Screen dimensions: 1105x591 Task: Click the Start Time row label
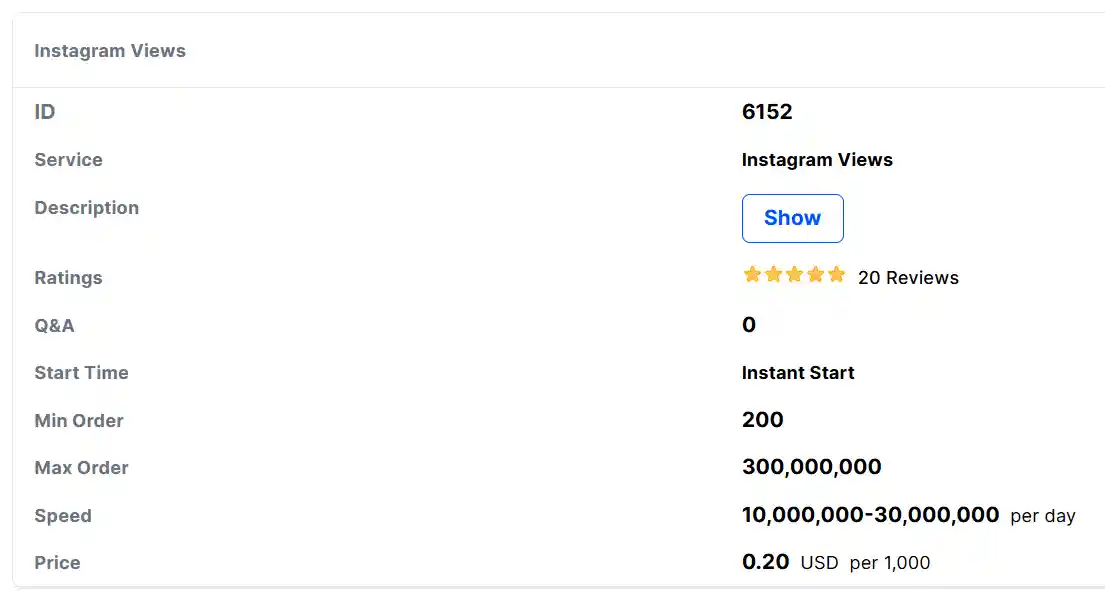pos(81,373)
